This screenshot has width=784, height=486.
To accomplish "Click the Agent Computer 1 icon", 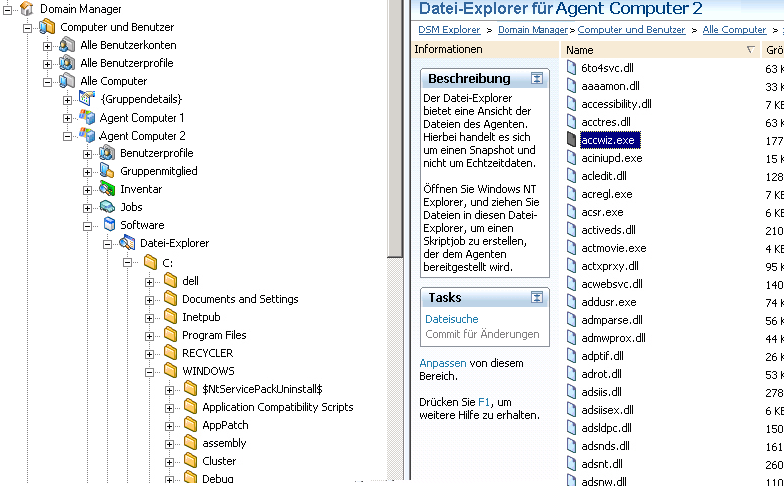I will point(87,118).
